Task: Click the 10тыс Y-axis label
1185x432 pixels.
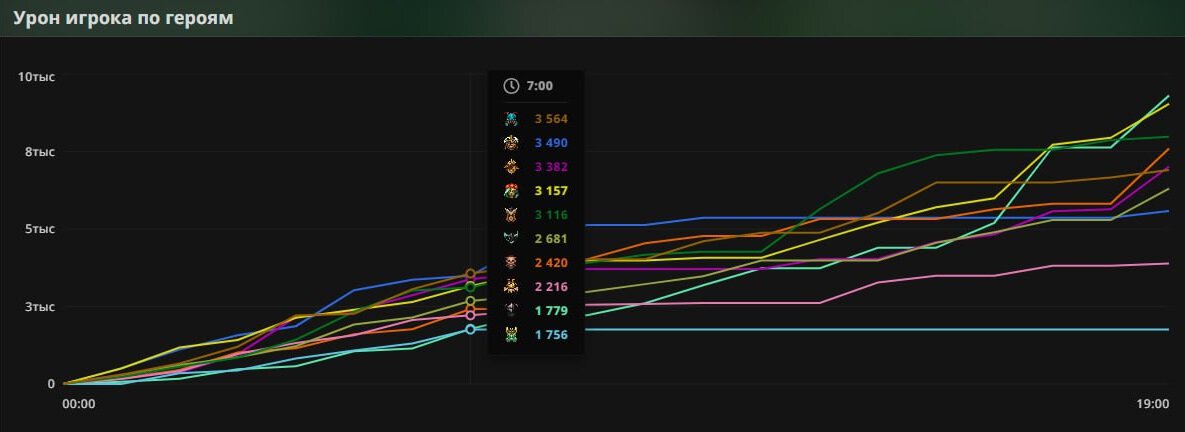Action: tap(37, 77)
